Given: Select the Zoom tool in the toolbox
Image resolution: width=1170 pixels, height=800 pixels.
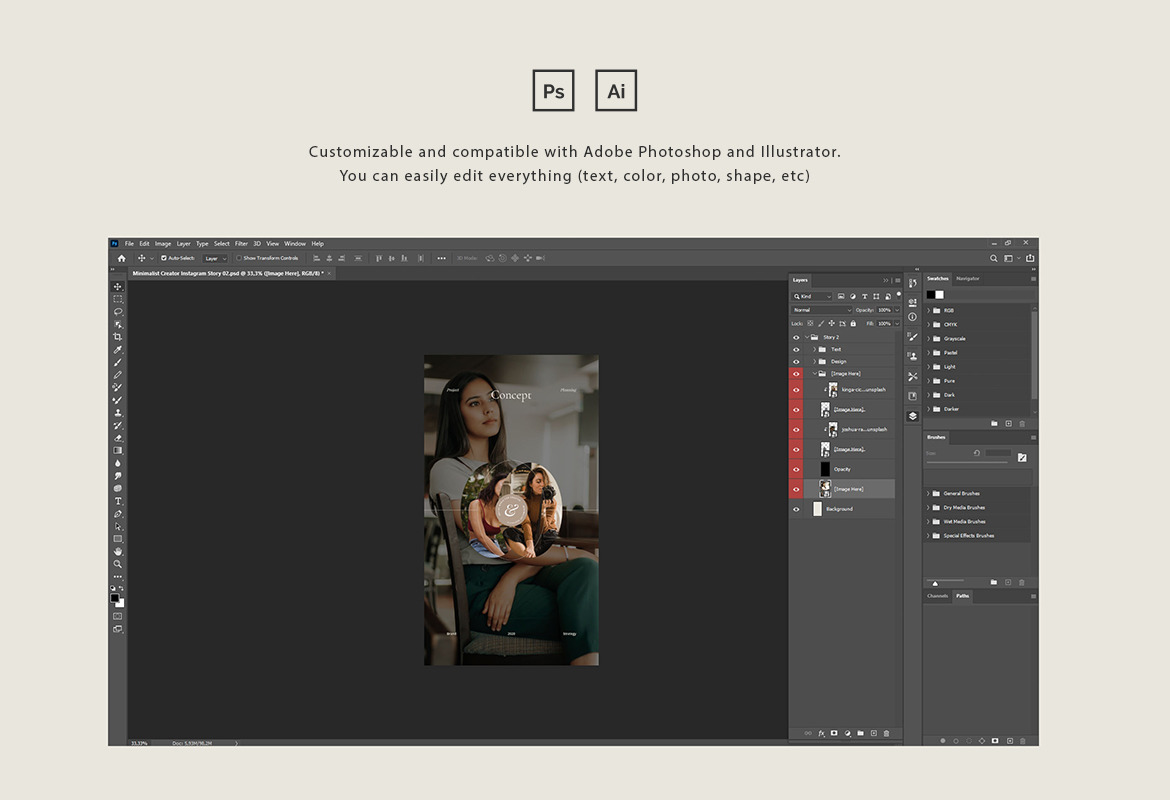Looking at the screenshot, I should (118, 564).
